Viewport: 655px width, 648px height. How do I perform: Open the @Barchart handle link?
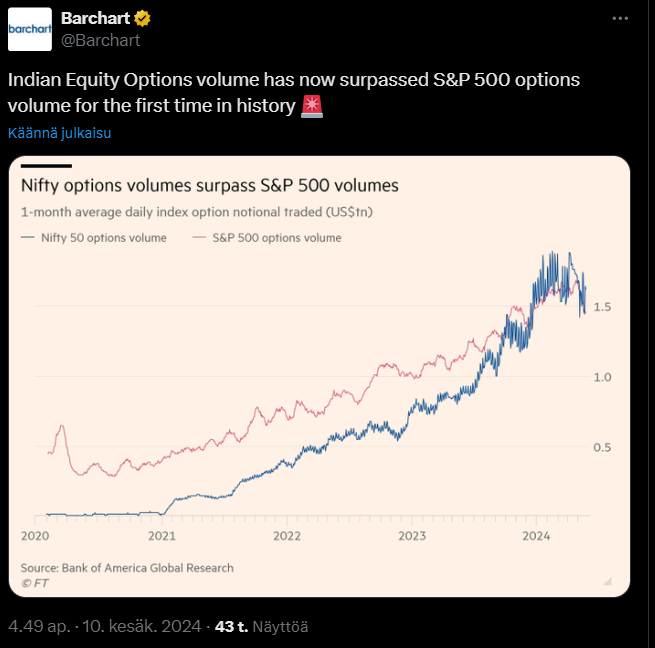tap(100, 40)
